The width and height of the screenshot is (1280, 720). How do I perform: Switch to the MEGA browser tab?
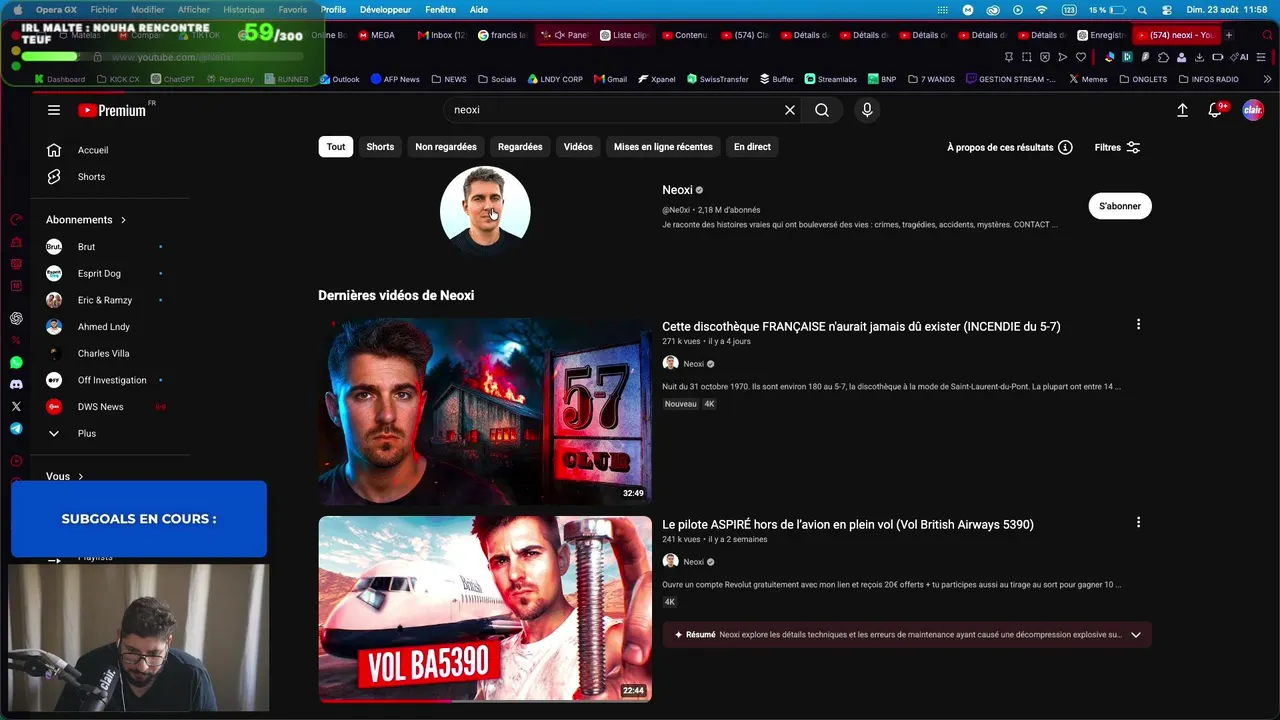(377, 35)
